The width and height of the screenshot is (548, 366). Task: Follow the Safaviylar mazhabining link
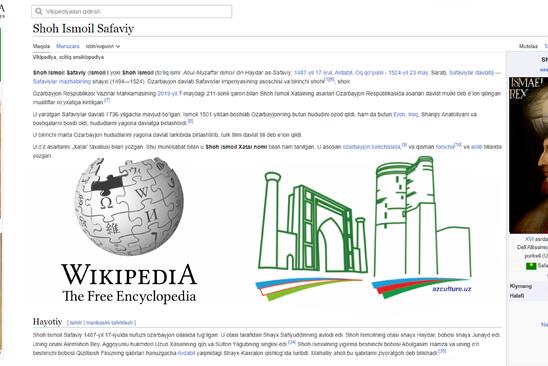pos(62,81)
